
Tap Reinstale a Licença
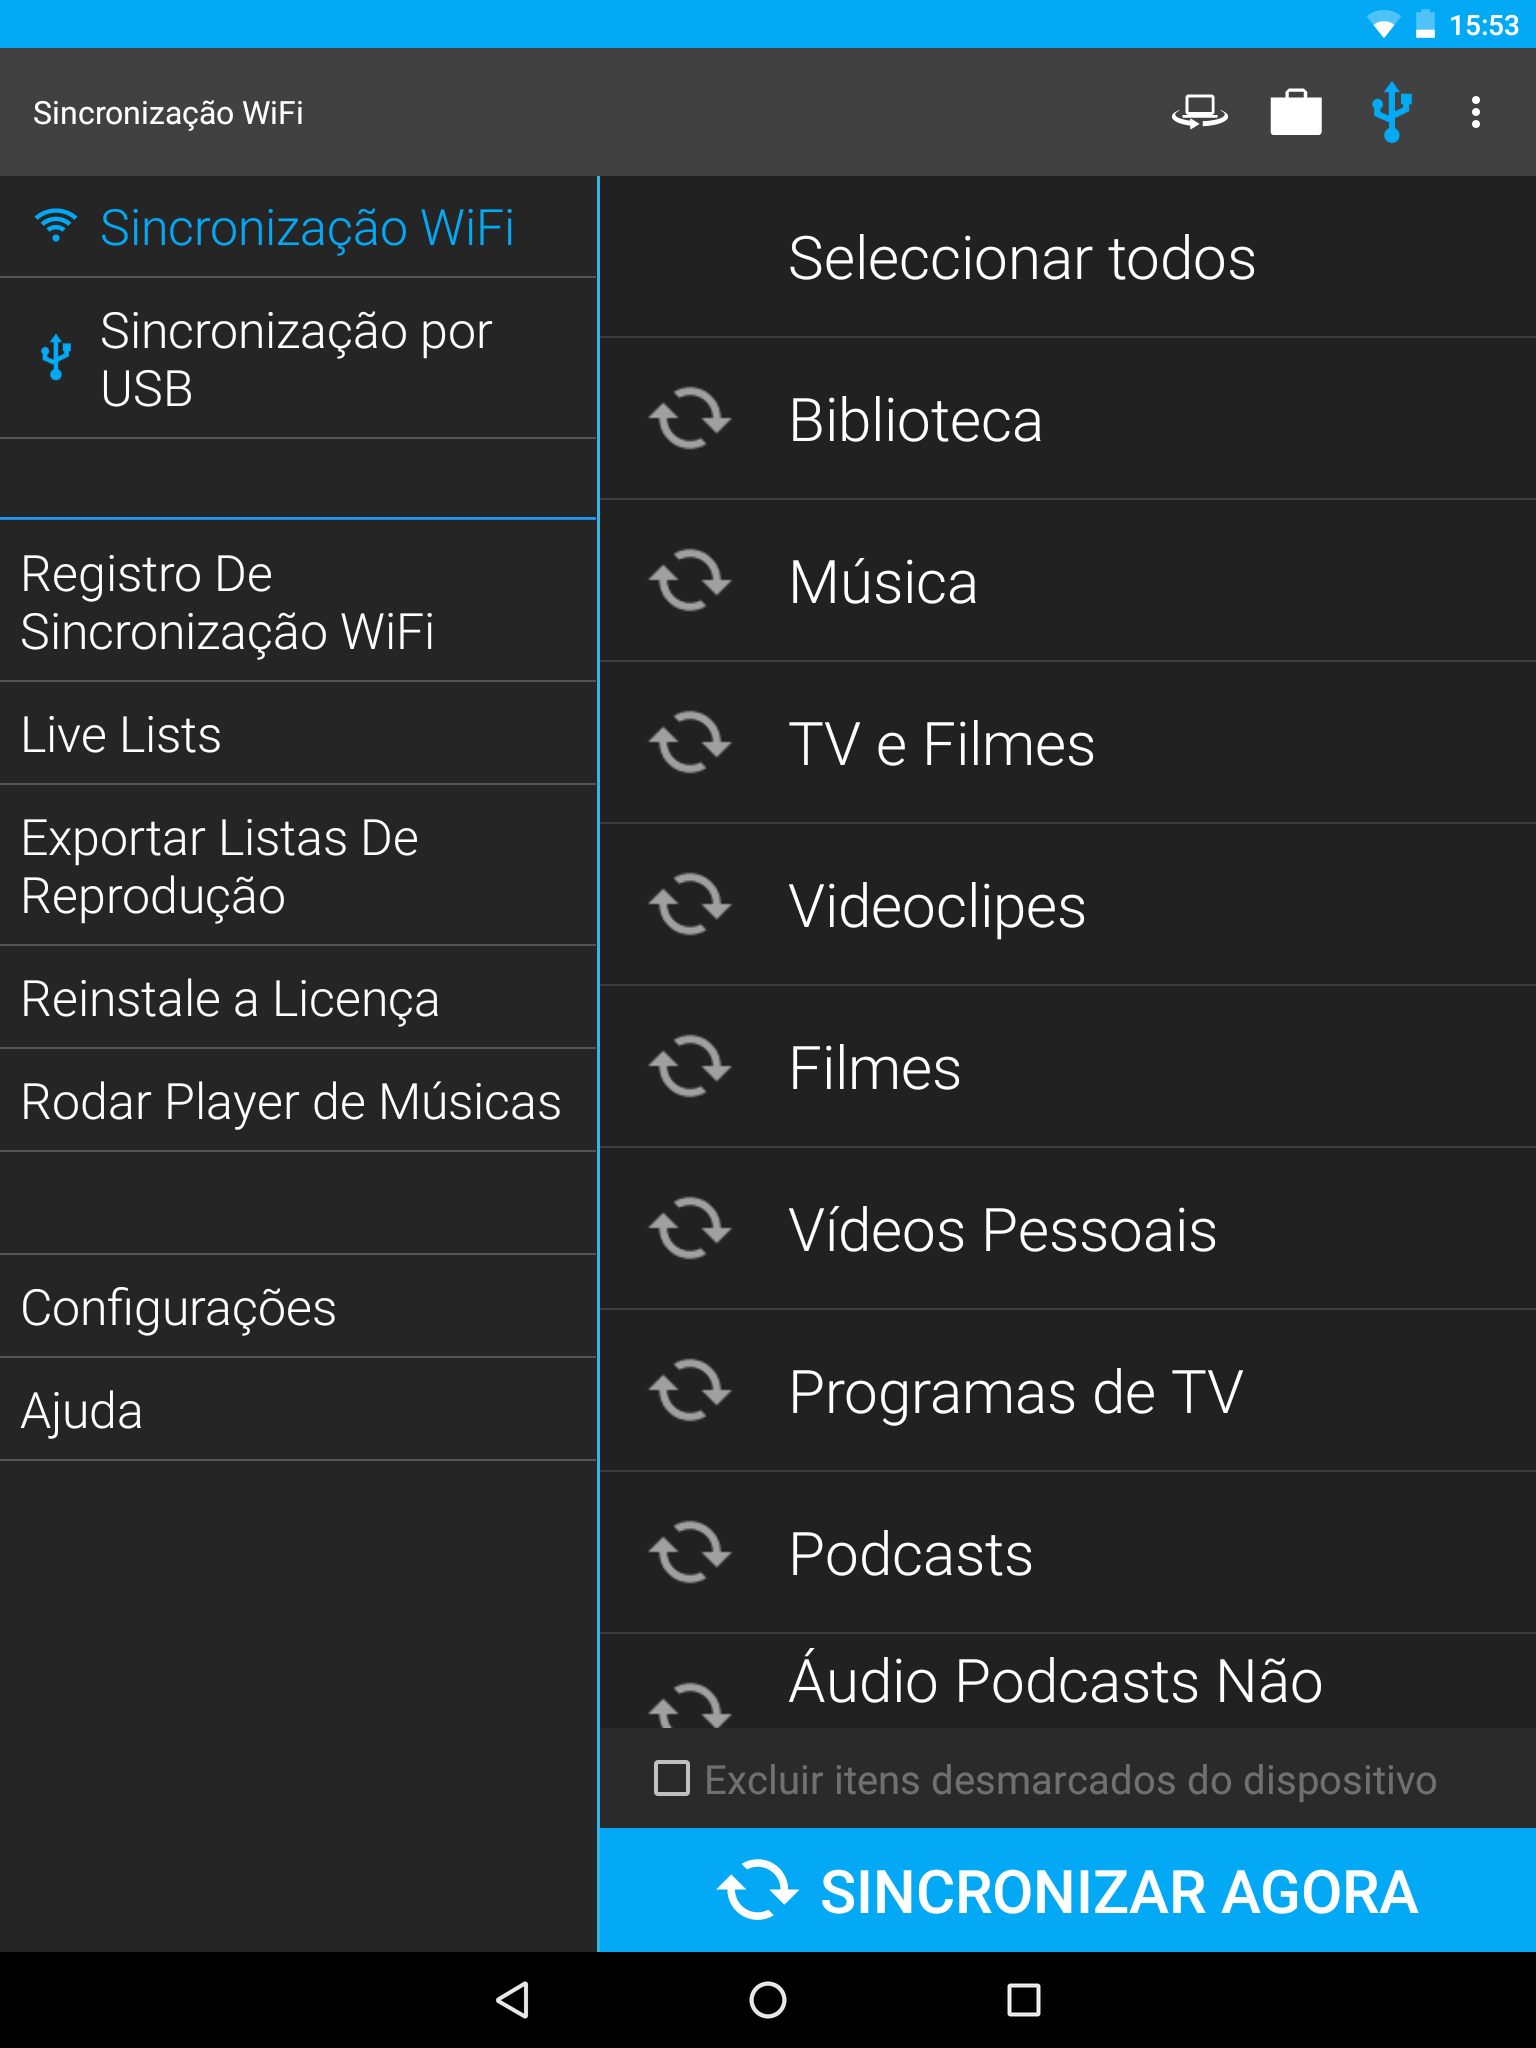(x=298, y=998)
